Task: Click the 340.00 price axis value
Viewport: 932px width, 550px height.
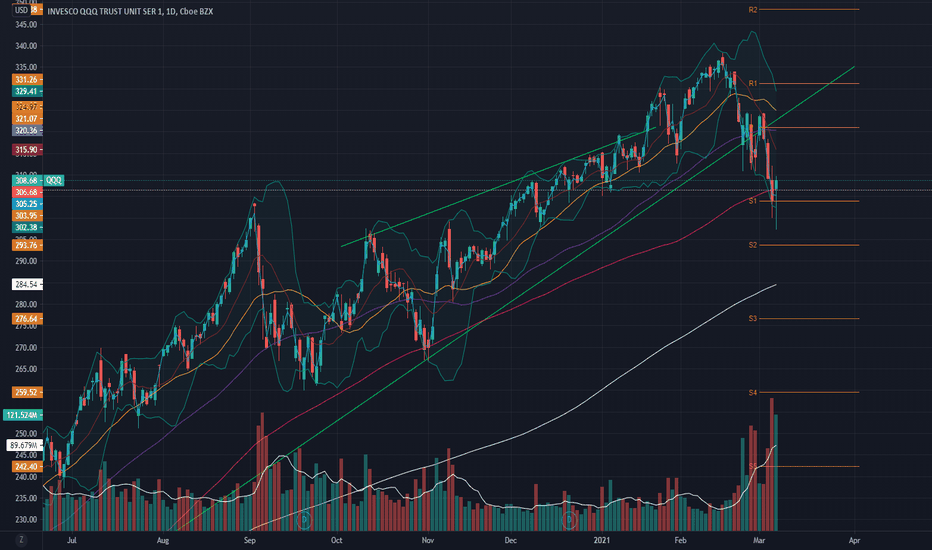Action: [x=26, y=46]
